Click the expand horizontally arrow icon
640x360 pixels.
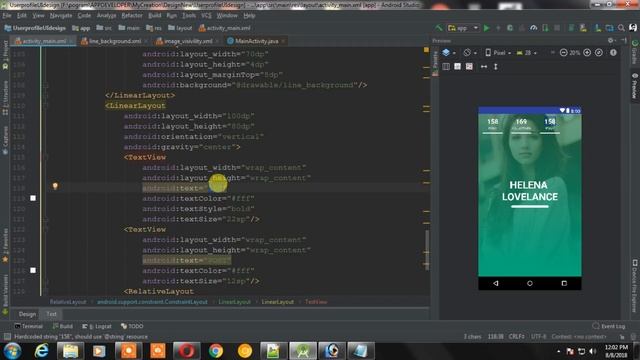click(484, 67)
